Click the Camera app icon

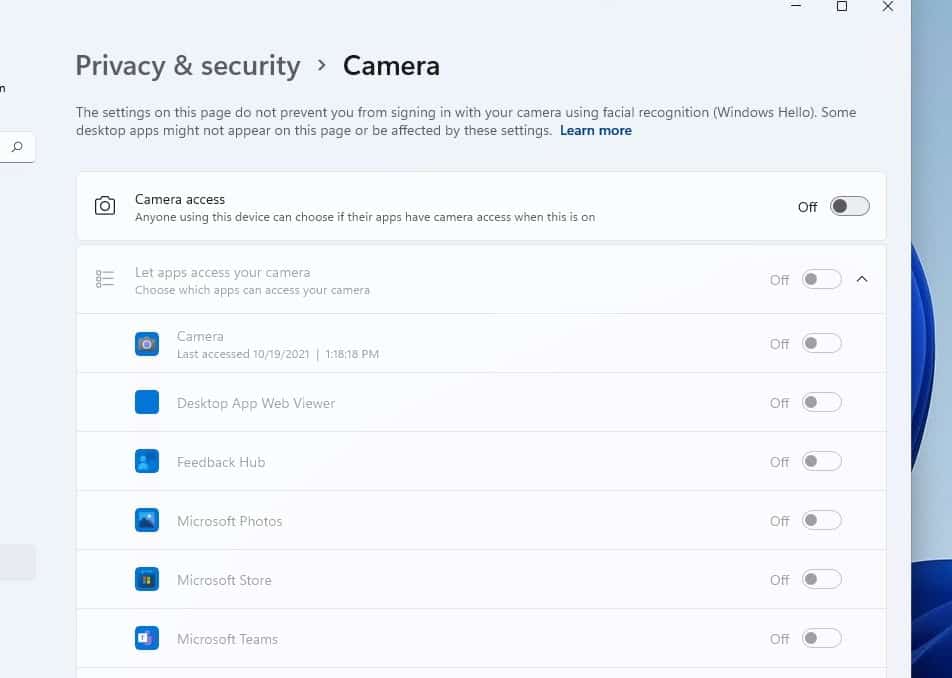[x=147, y=344]
